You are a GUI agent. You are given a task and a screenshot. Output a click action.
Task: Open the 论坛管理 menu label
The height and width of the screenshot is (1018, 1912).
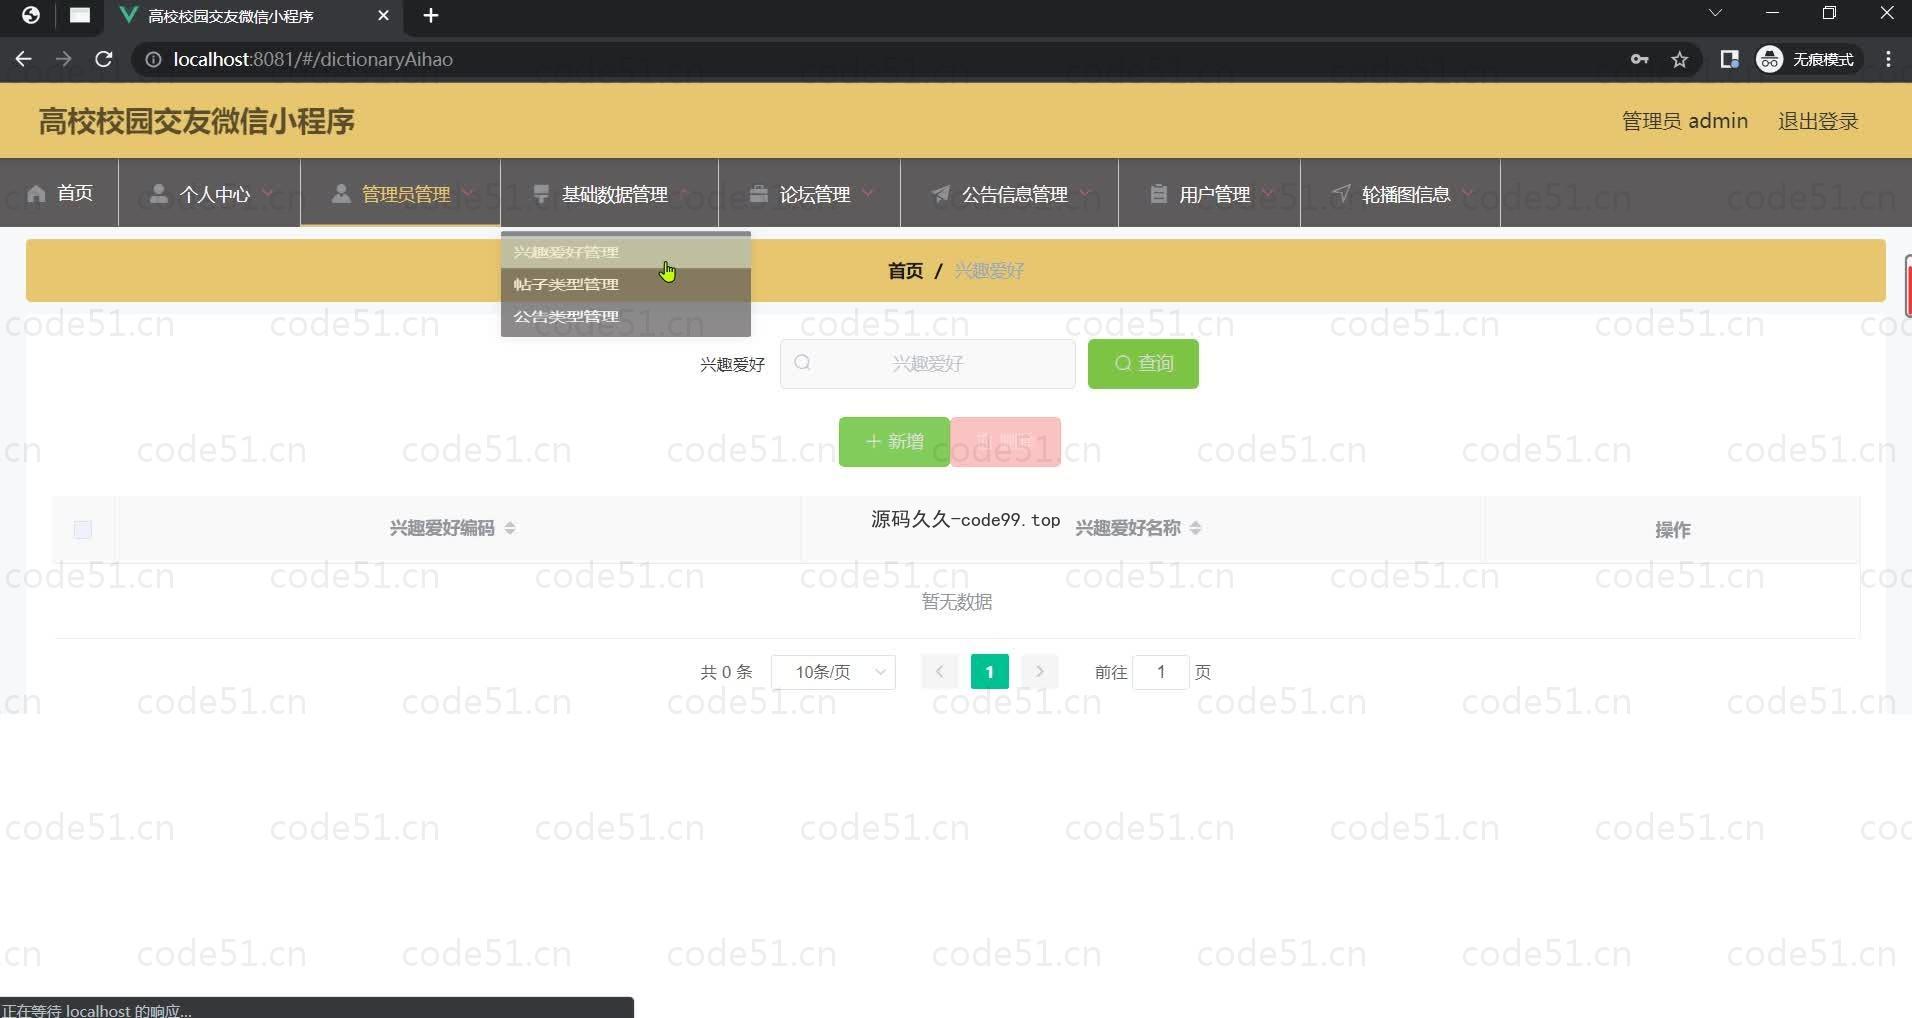(x=815, y=194)
